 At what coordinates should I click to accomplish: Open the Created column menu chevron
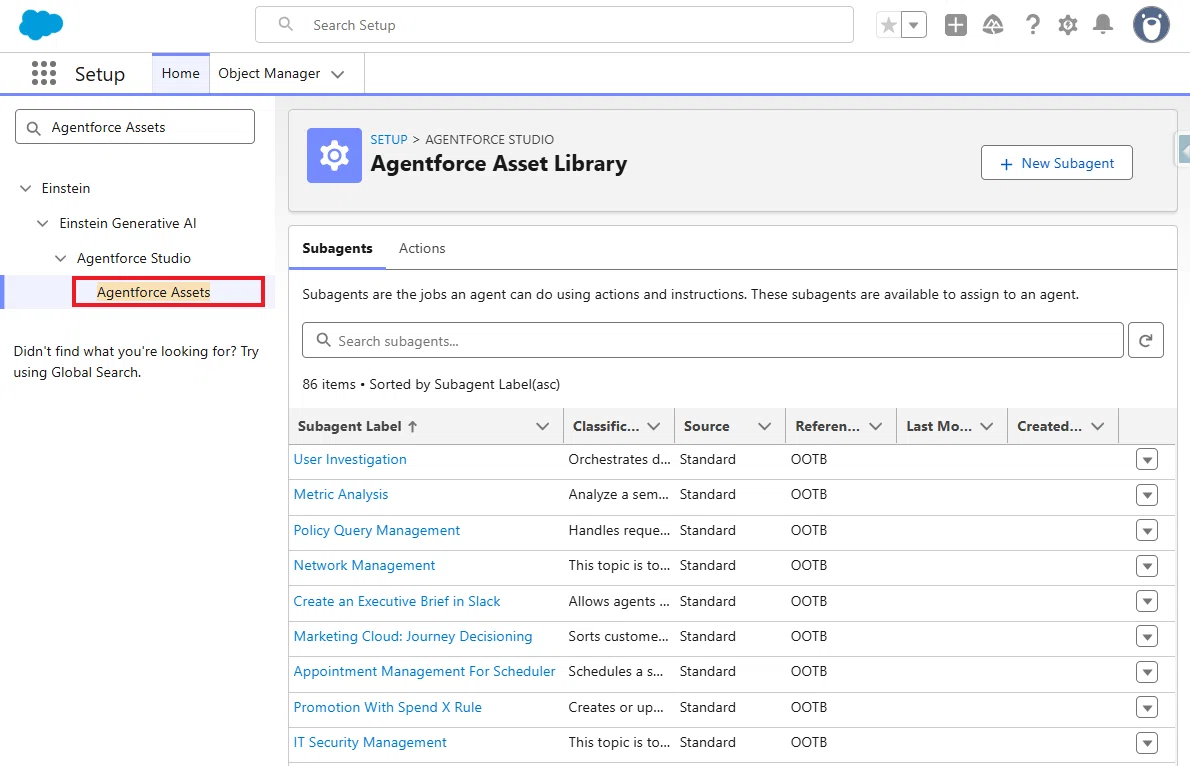coord(1097,427)
